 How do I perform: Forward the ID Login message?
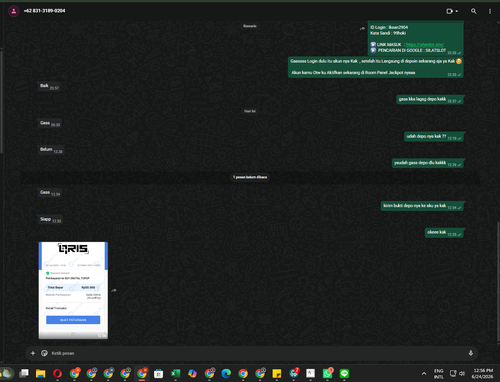click(x=362, y=29)
